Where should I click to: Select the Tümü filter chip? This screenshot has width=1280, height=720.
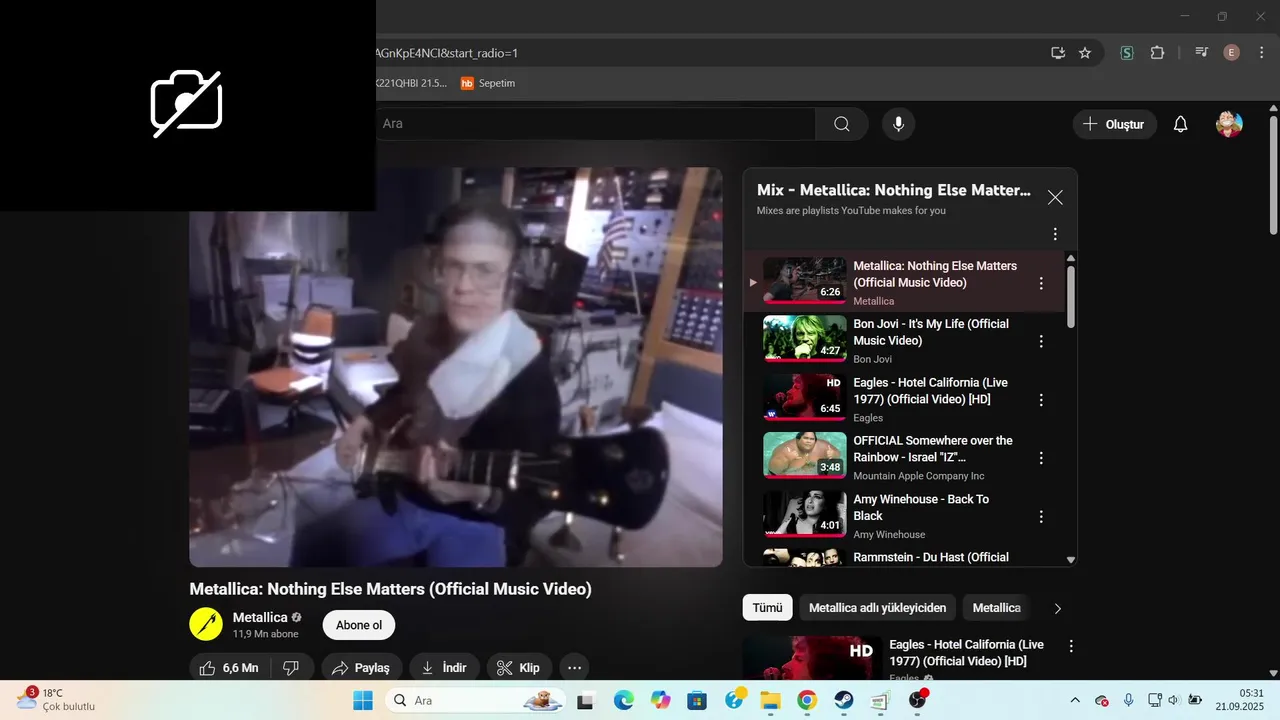[767, 607]
